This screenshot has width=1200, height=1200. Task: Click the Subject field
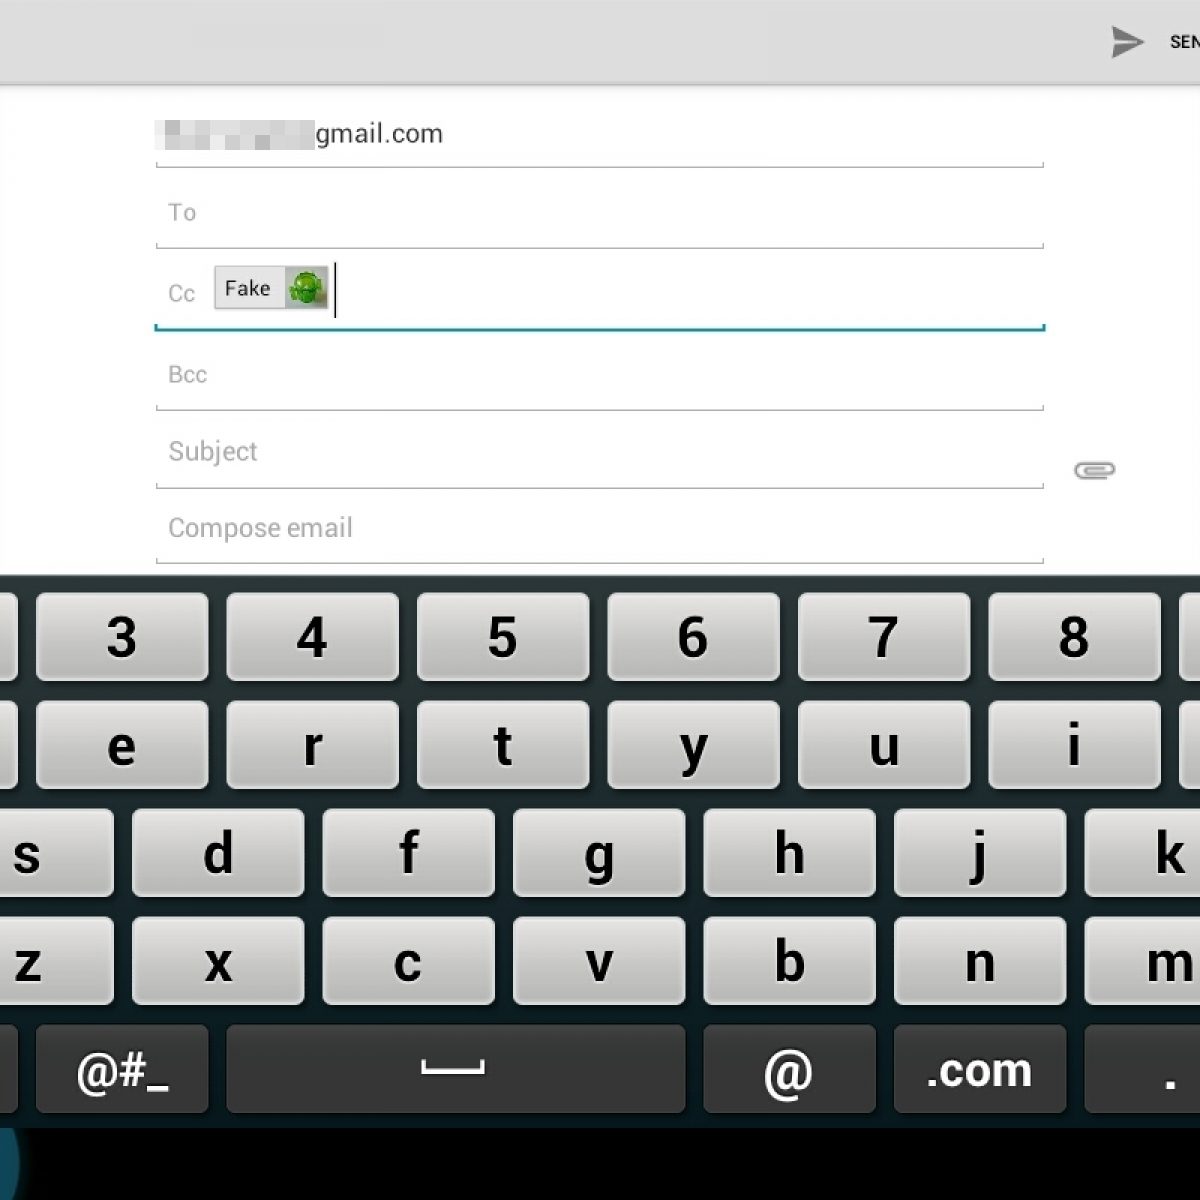(600, 452)
